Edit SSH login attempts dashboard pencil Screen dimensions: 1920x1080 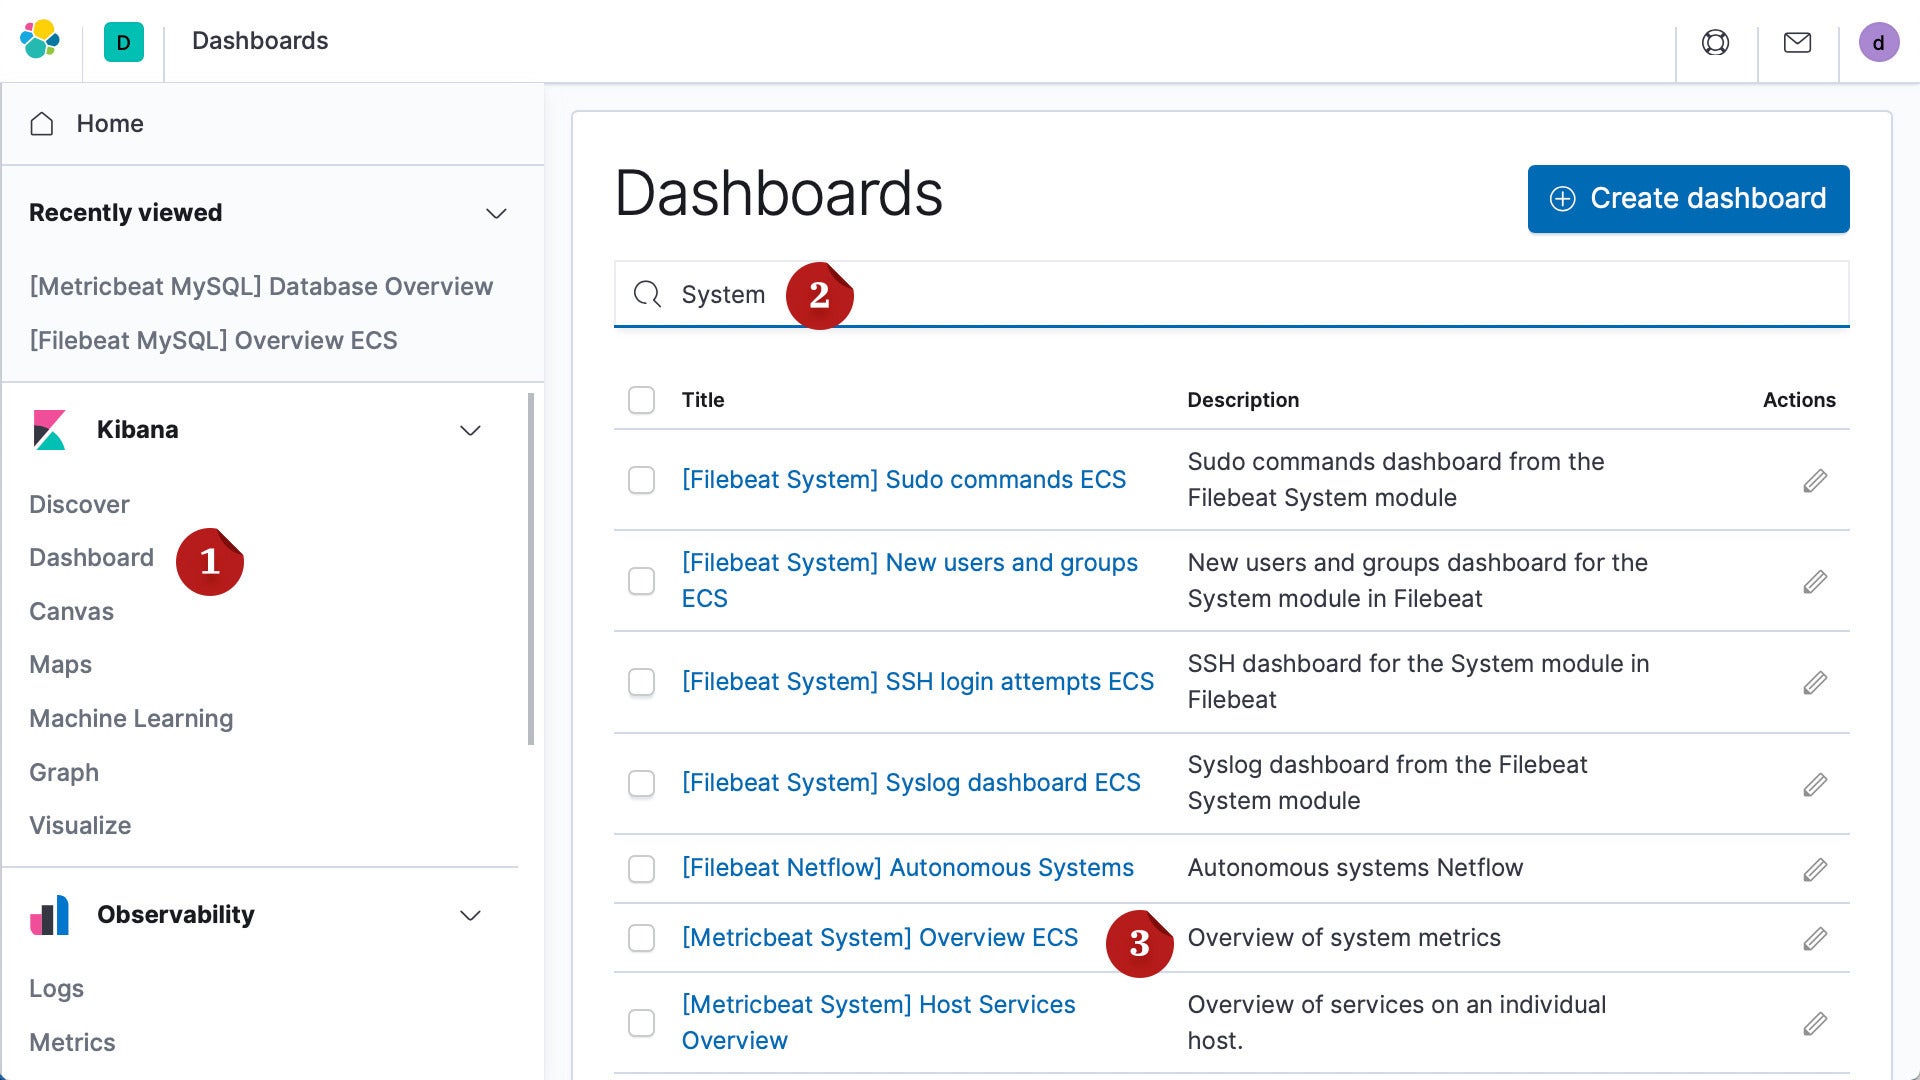click(x=1815, y=683)
